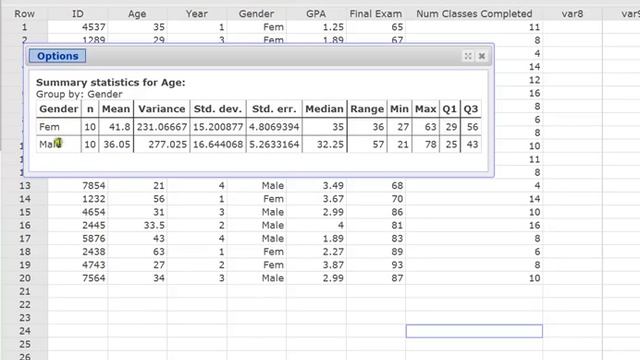Image resolution: width=640 pixels, height=360 pixels.
Task: Select the Age column header
Action: (x=137, y=14)
